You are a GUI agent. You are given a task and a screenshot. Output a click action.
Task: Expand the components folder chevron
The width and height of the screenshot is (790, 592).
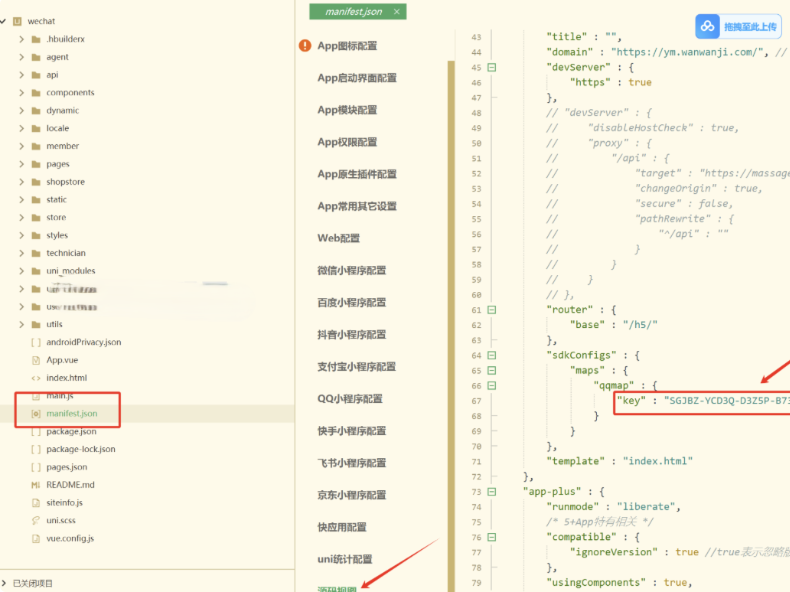(22, 93)
